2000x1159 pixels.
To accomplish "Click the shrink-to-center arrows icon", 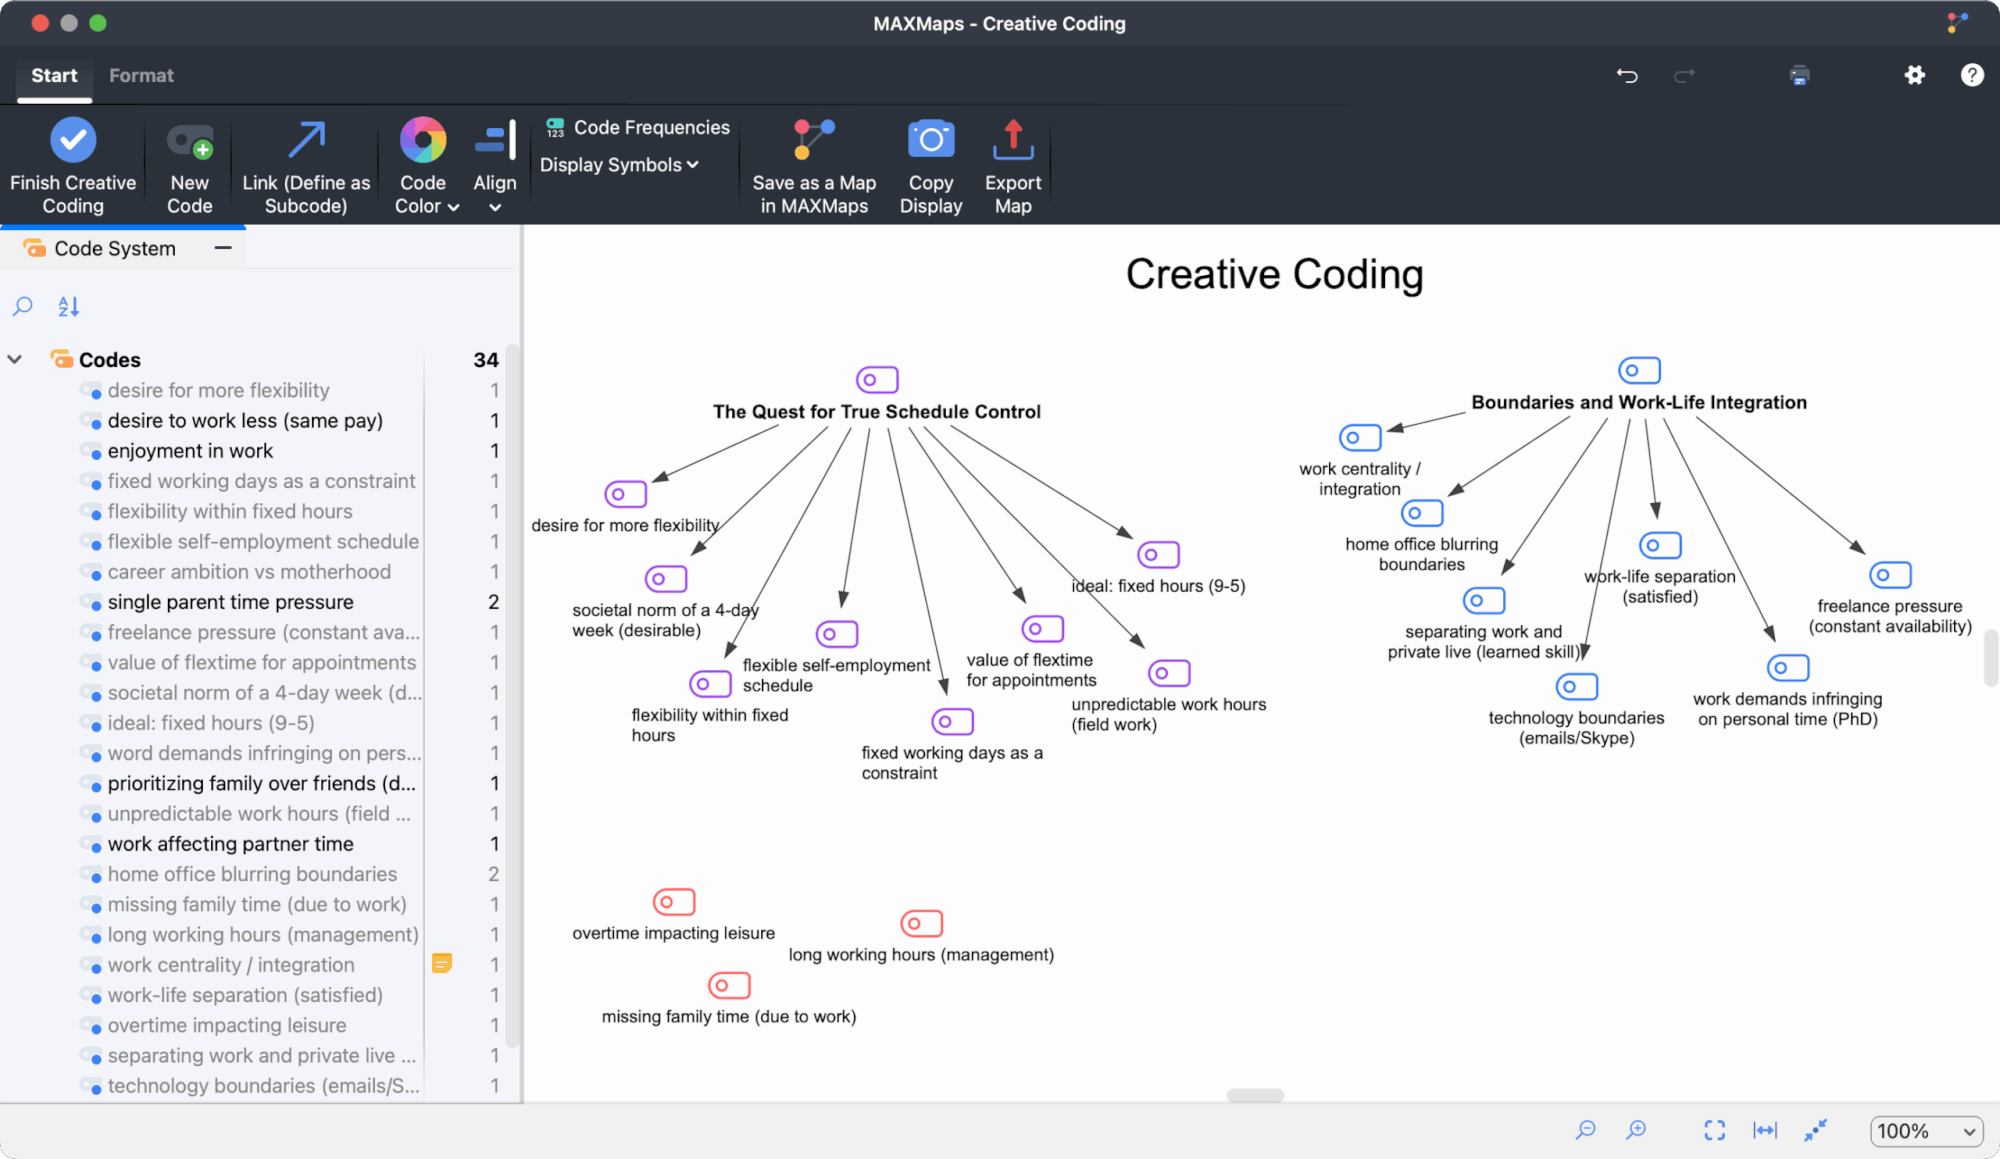I will pos(1815,1130).
